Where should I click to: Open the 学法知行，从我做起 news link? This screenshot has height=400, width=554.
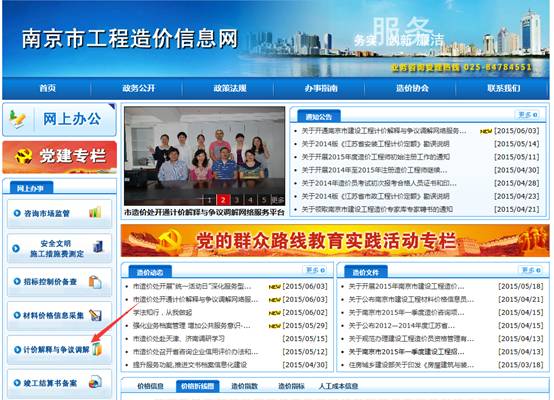pos(162,312)
